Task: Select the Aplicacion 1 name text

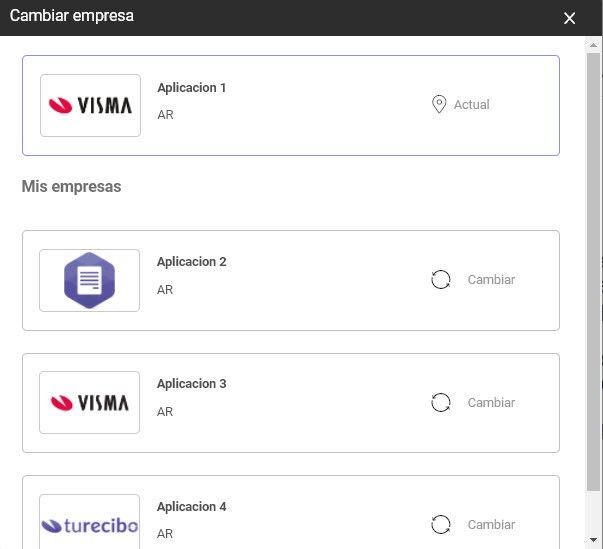Action: (x=192, y=88)
